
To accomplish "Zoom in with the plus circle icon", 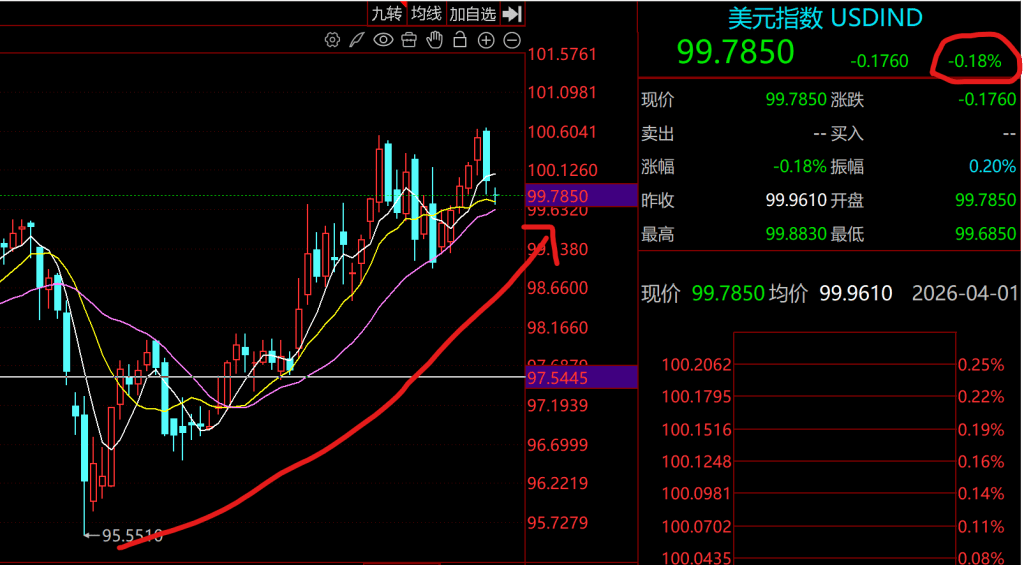I will pos(486,40).
